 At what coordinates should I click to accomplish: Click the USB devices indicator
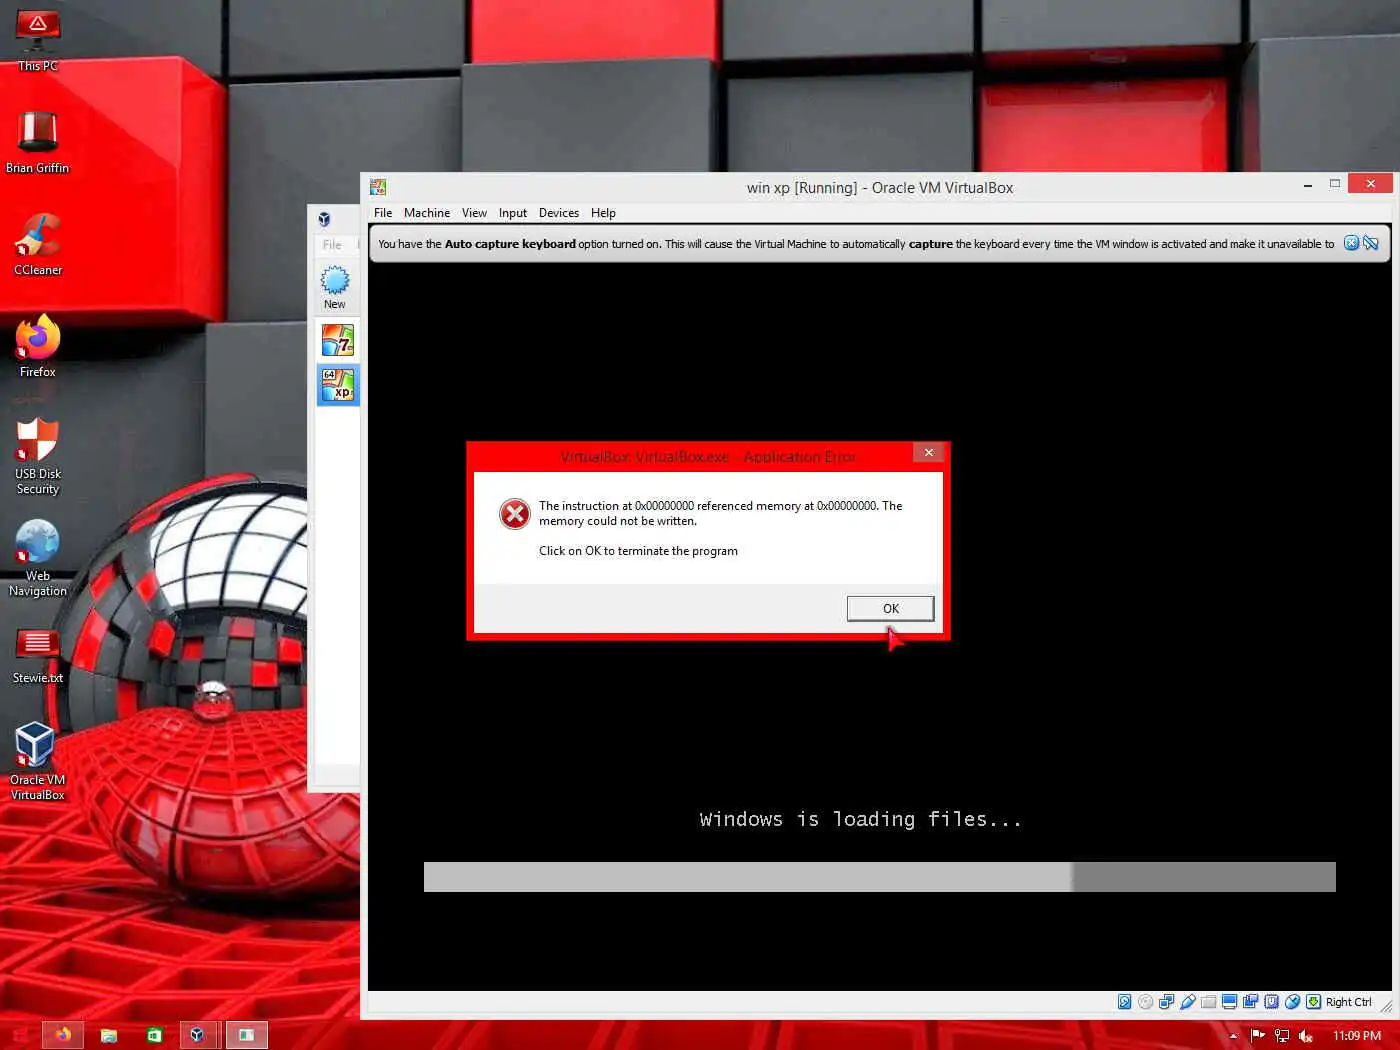pos(1188,1002)
